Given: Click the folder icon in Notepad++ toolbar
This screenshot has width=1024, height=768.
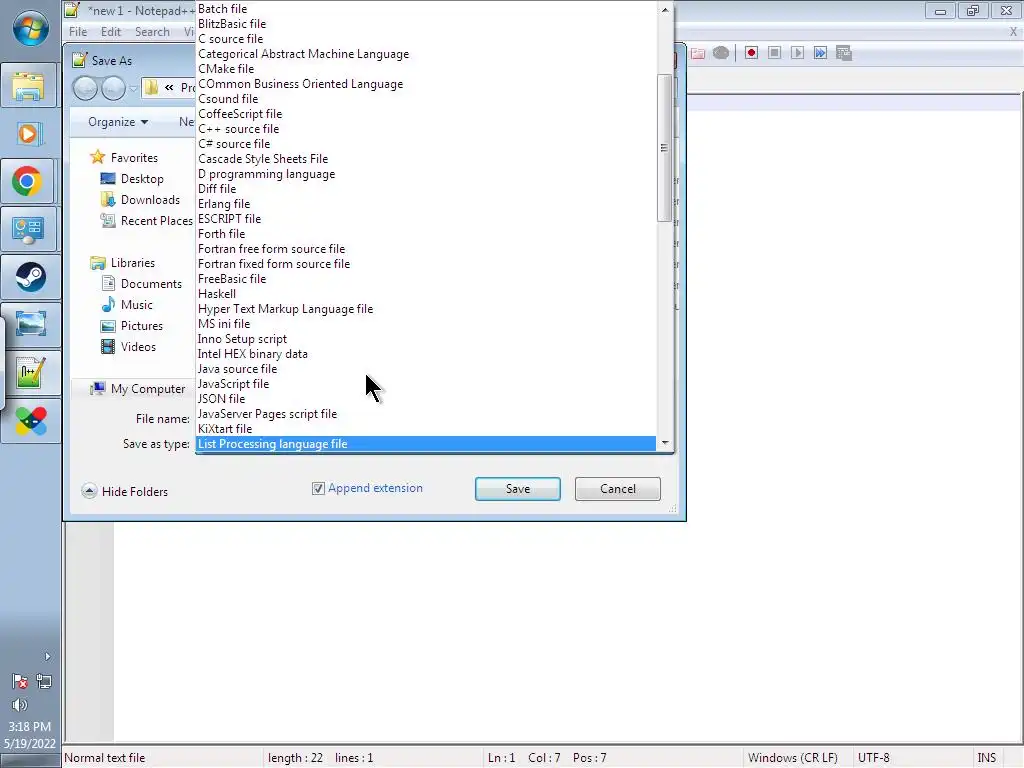Looking at the screenshot, I should (x=697, y=53).
